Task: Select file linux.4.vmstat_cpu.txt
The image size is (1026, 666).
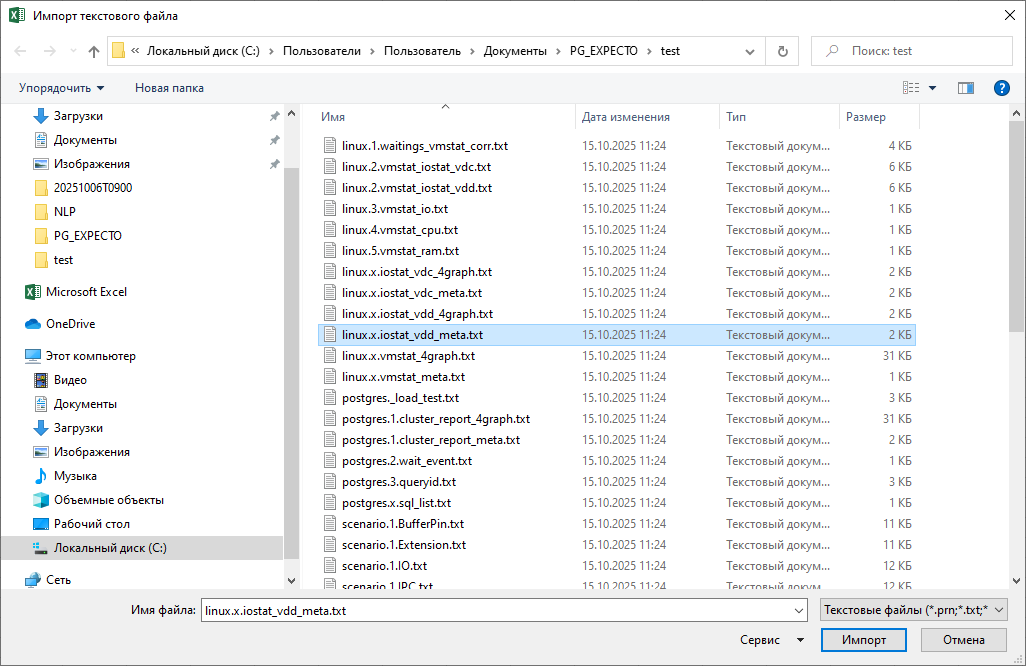Action: [400, 230]
